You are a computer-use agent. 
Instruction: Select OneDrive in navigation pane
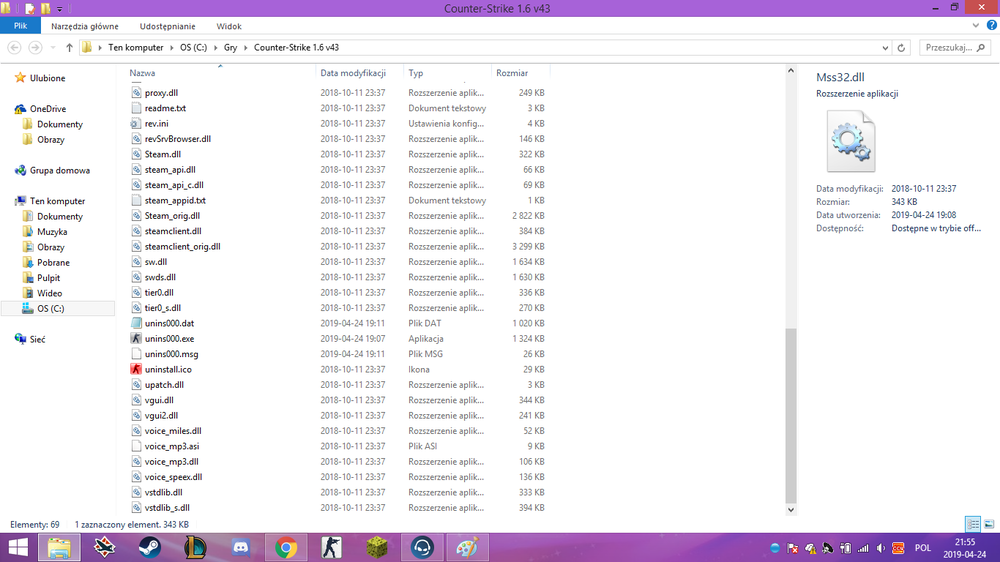coord(48,108)
